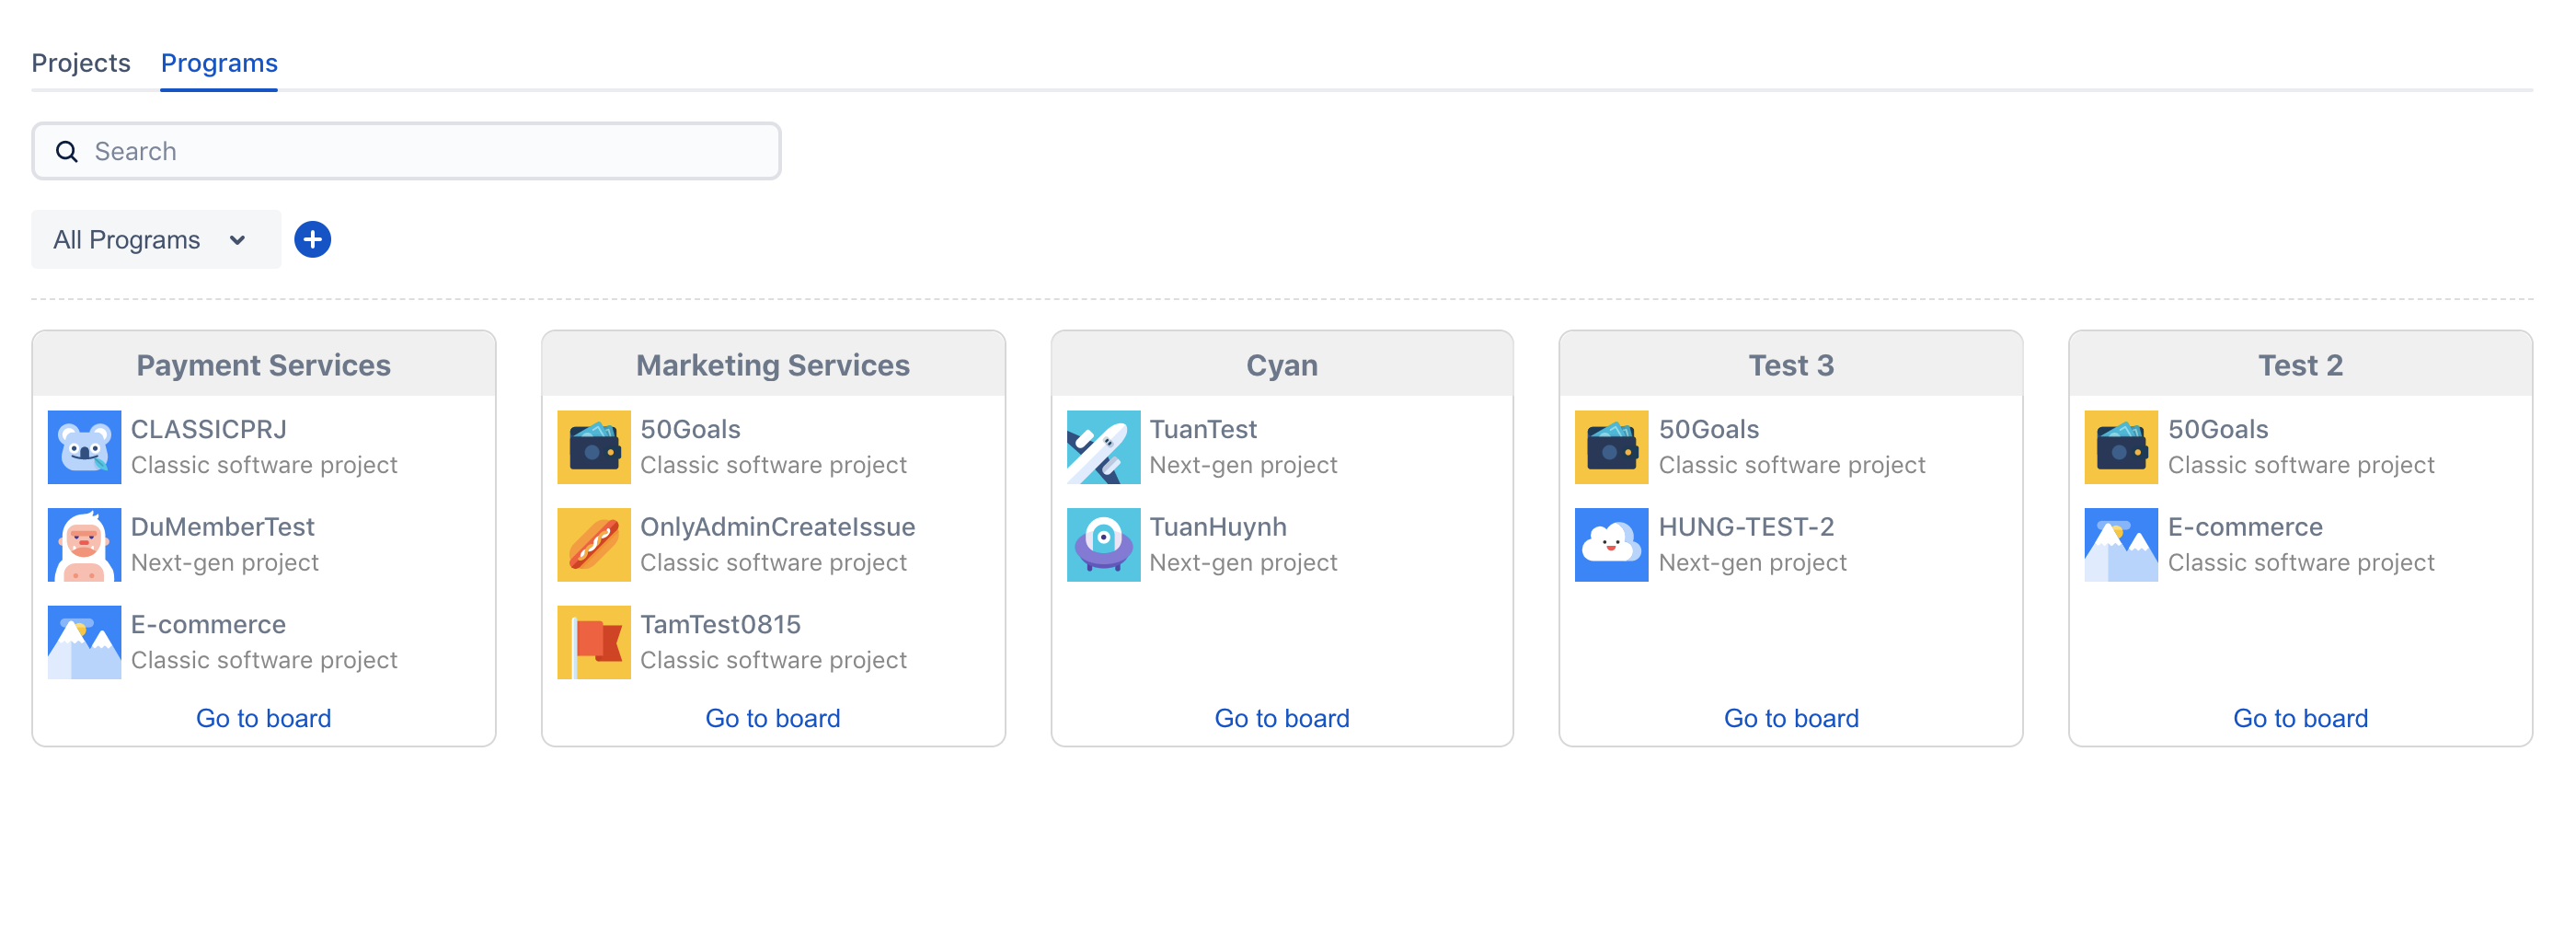Open the All Programs dropdown
The height and width of the screenshot is (937, 2576).
155,239
